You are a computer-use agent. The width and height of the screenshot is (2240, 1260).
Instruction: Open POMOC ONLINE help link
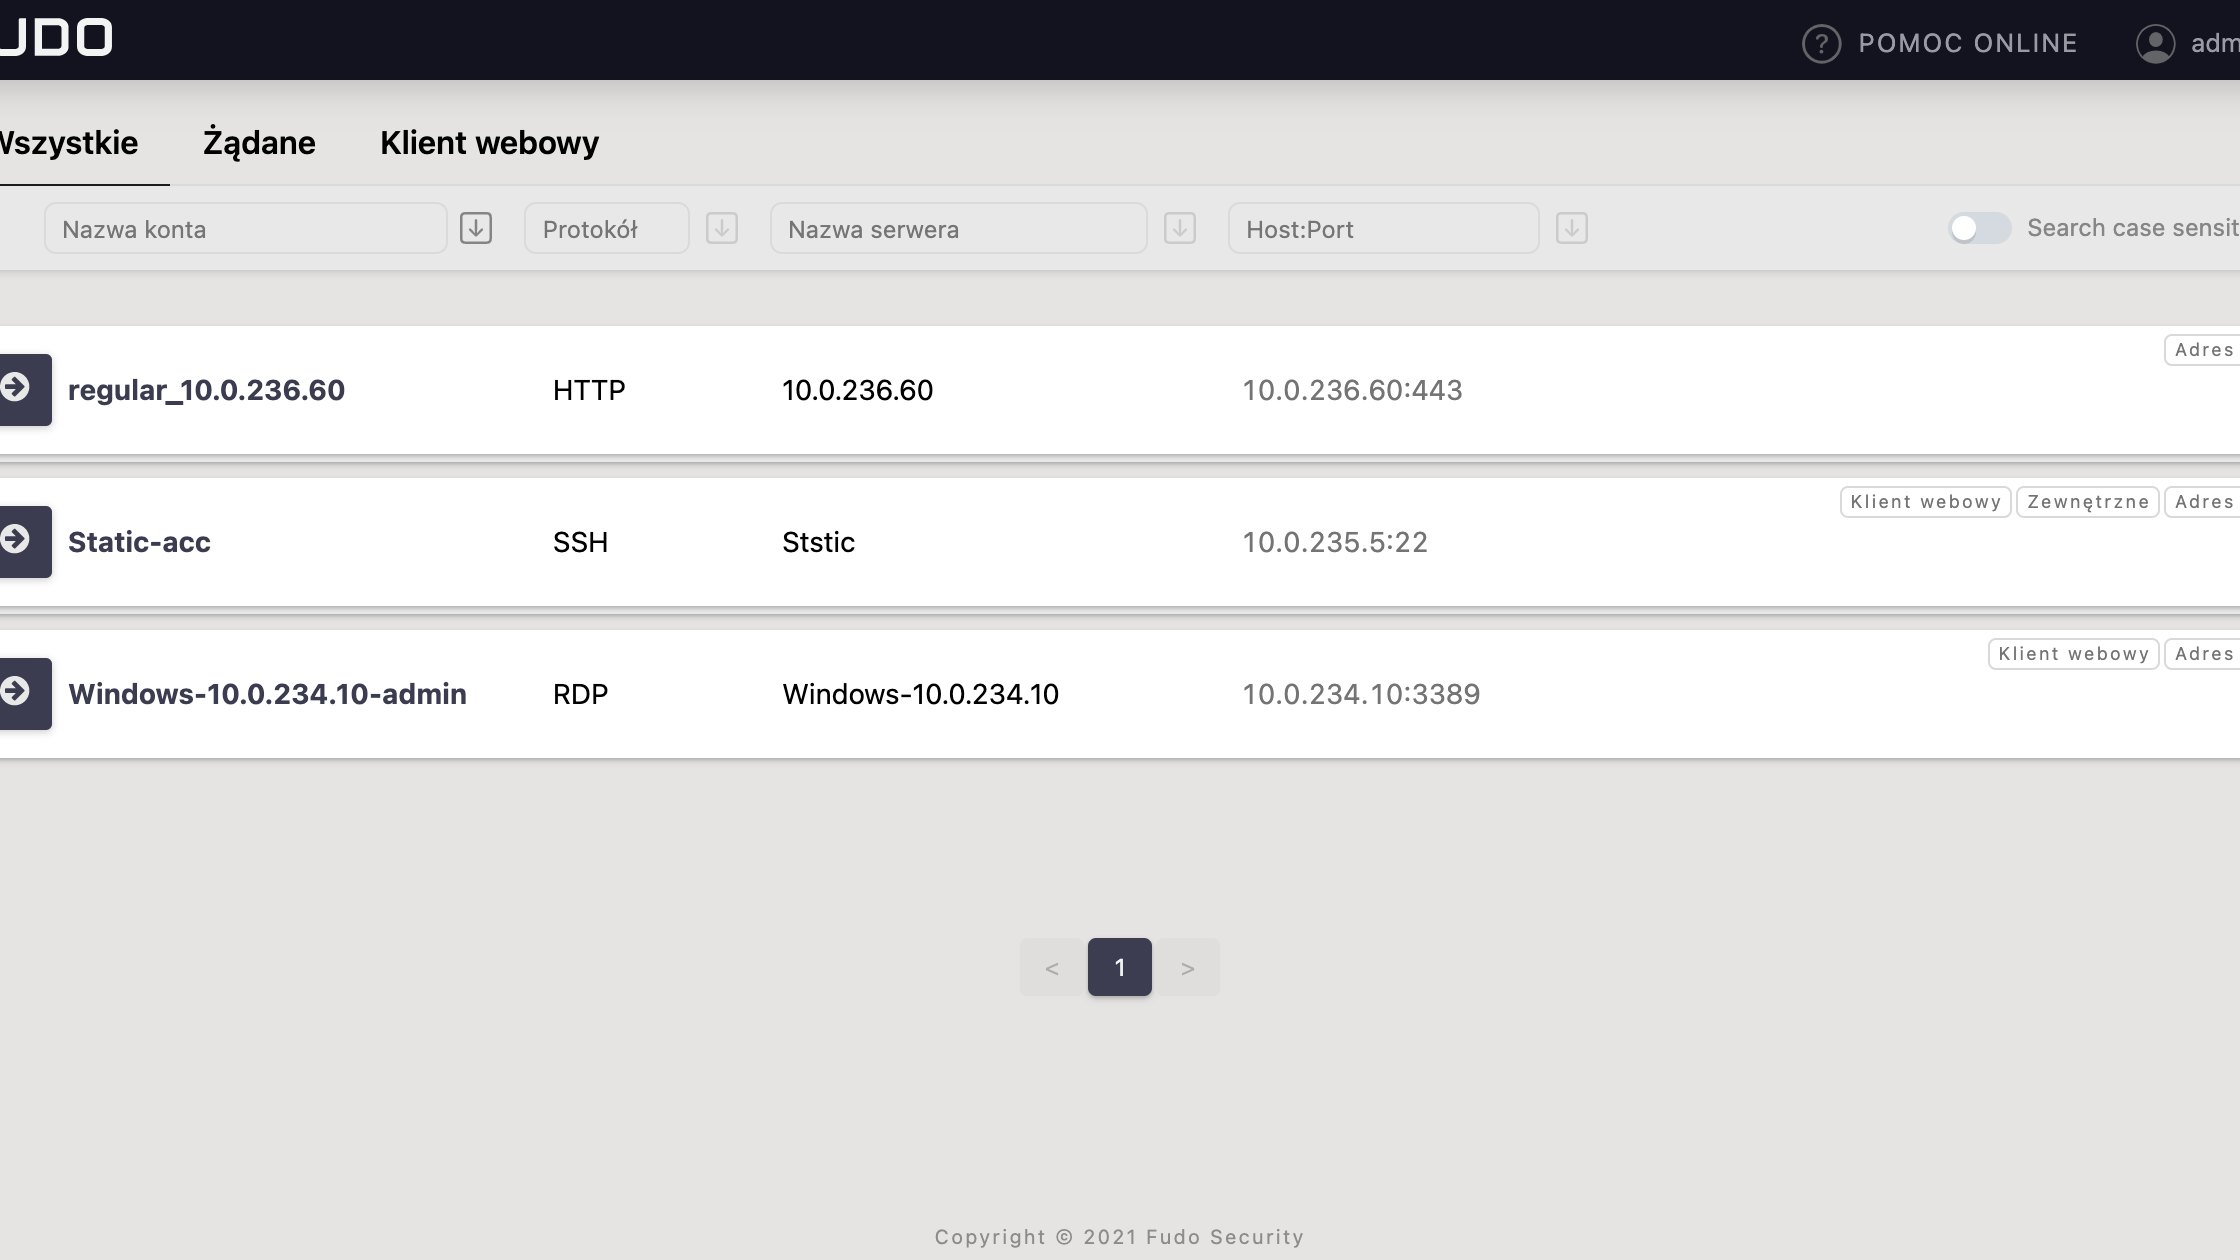point(1967,44)
